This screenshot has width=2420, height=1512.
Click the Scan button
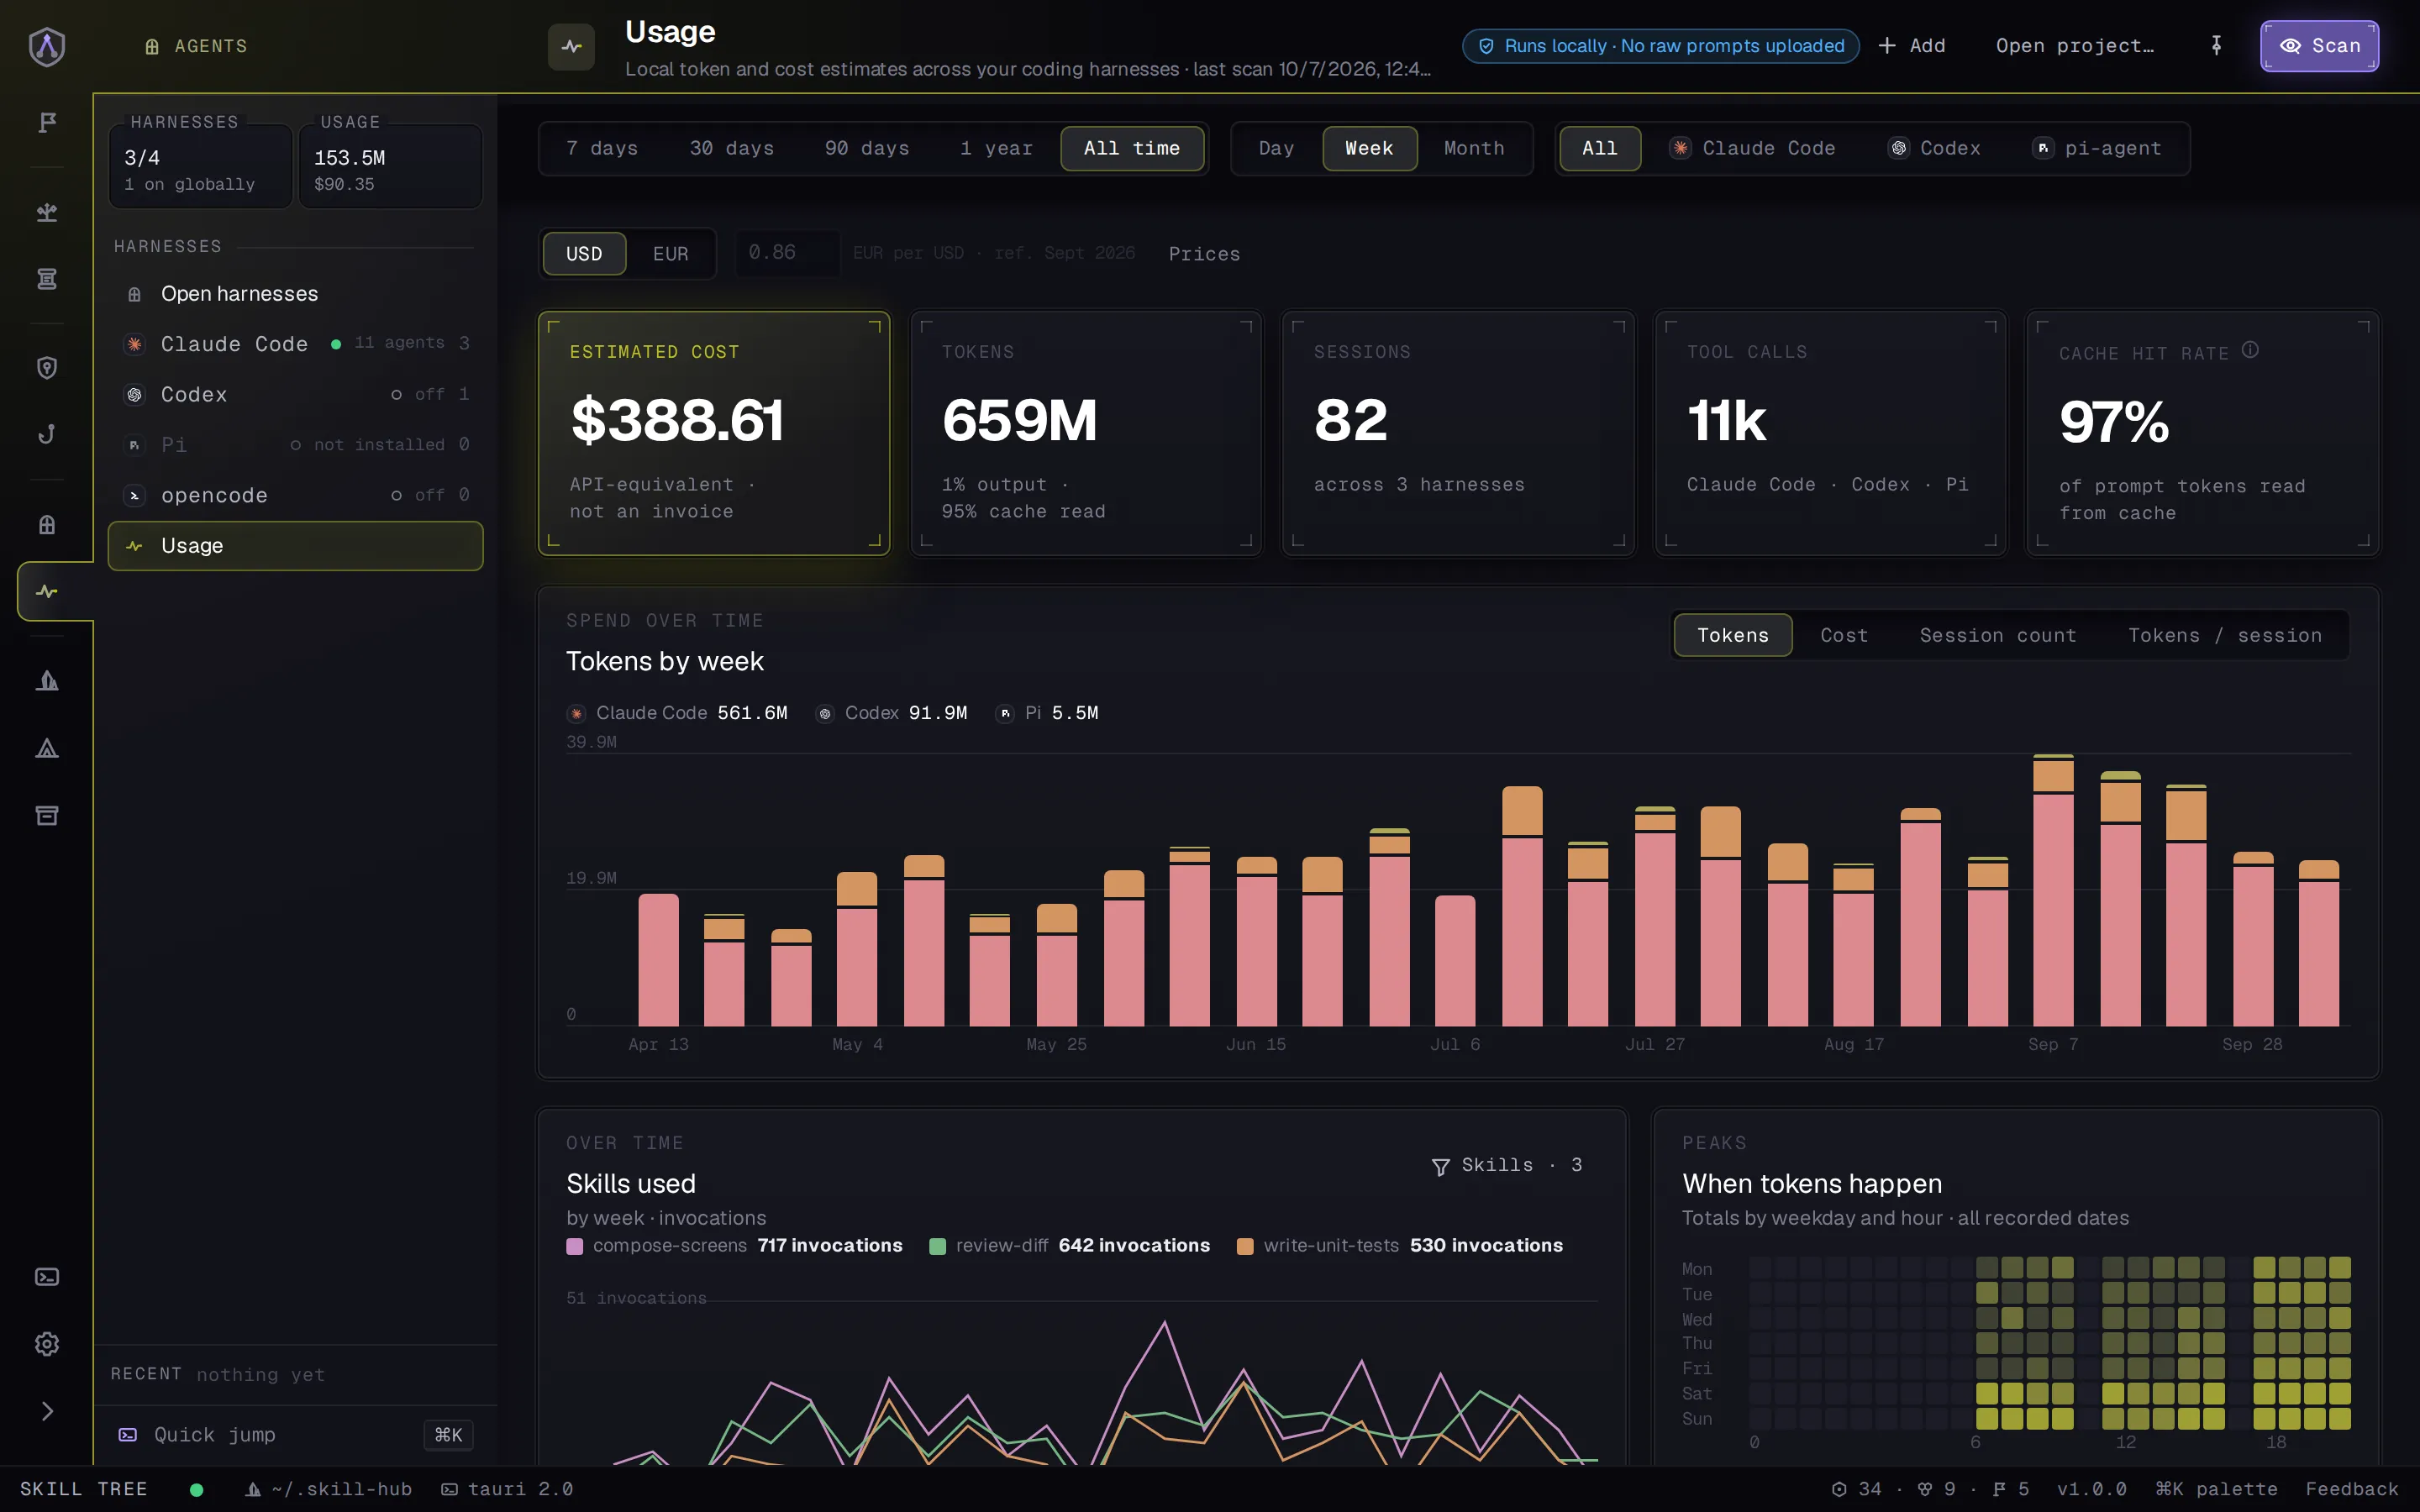pos(2319,46)
